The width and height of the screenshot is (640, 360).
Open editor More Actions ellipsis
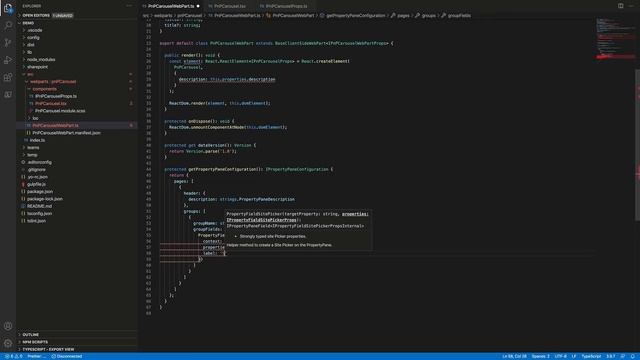(x=631, y=6)
